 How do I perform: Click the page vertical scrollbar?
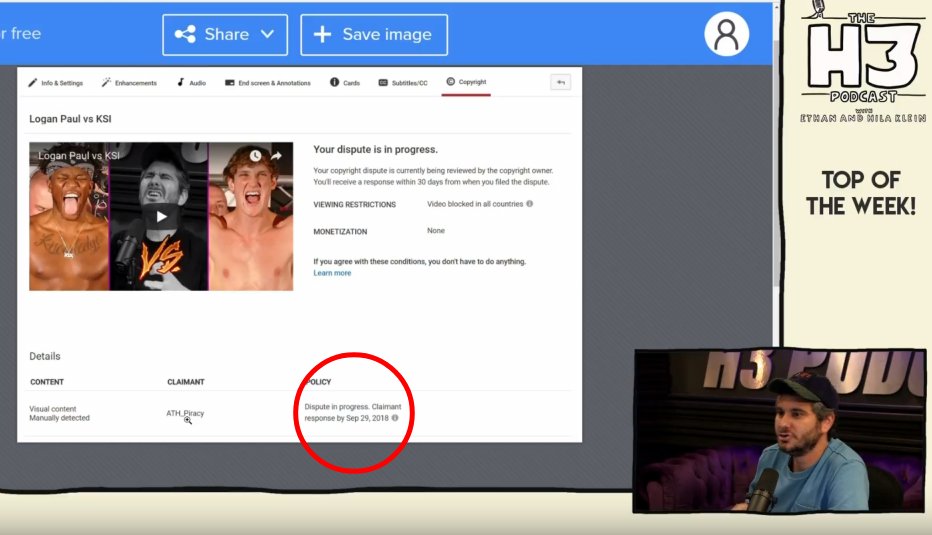(x=776, y=166)
